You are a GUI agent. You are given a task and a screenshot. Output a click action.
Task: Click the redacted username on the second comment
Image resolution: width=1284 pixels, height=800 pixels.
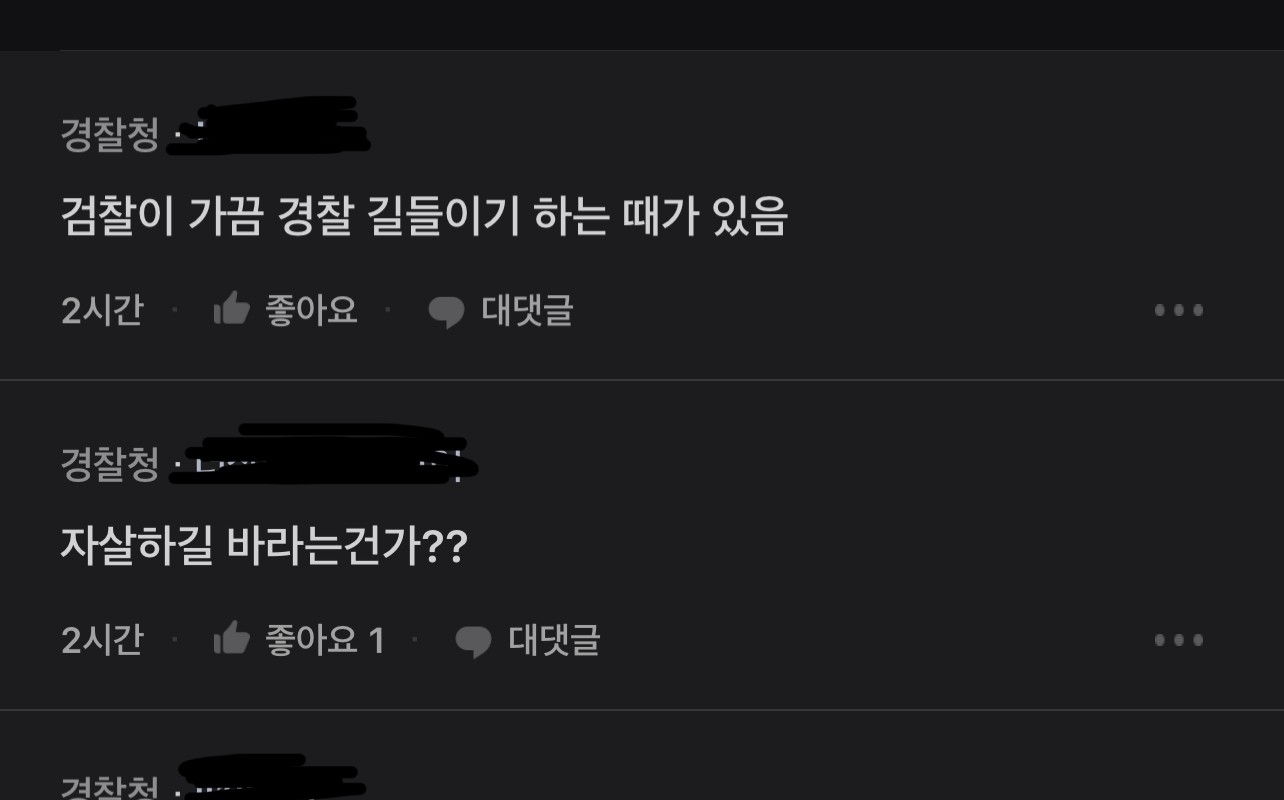coord(323,455)
